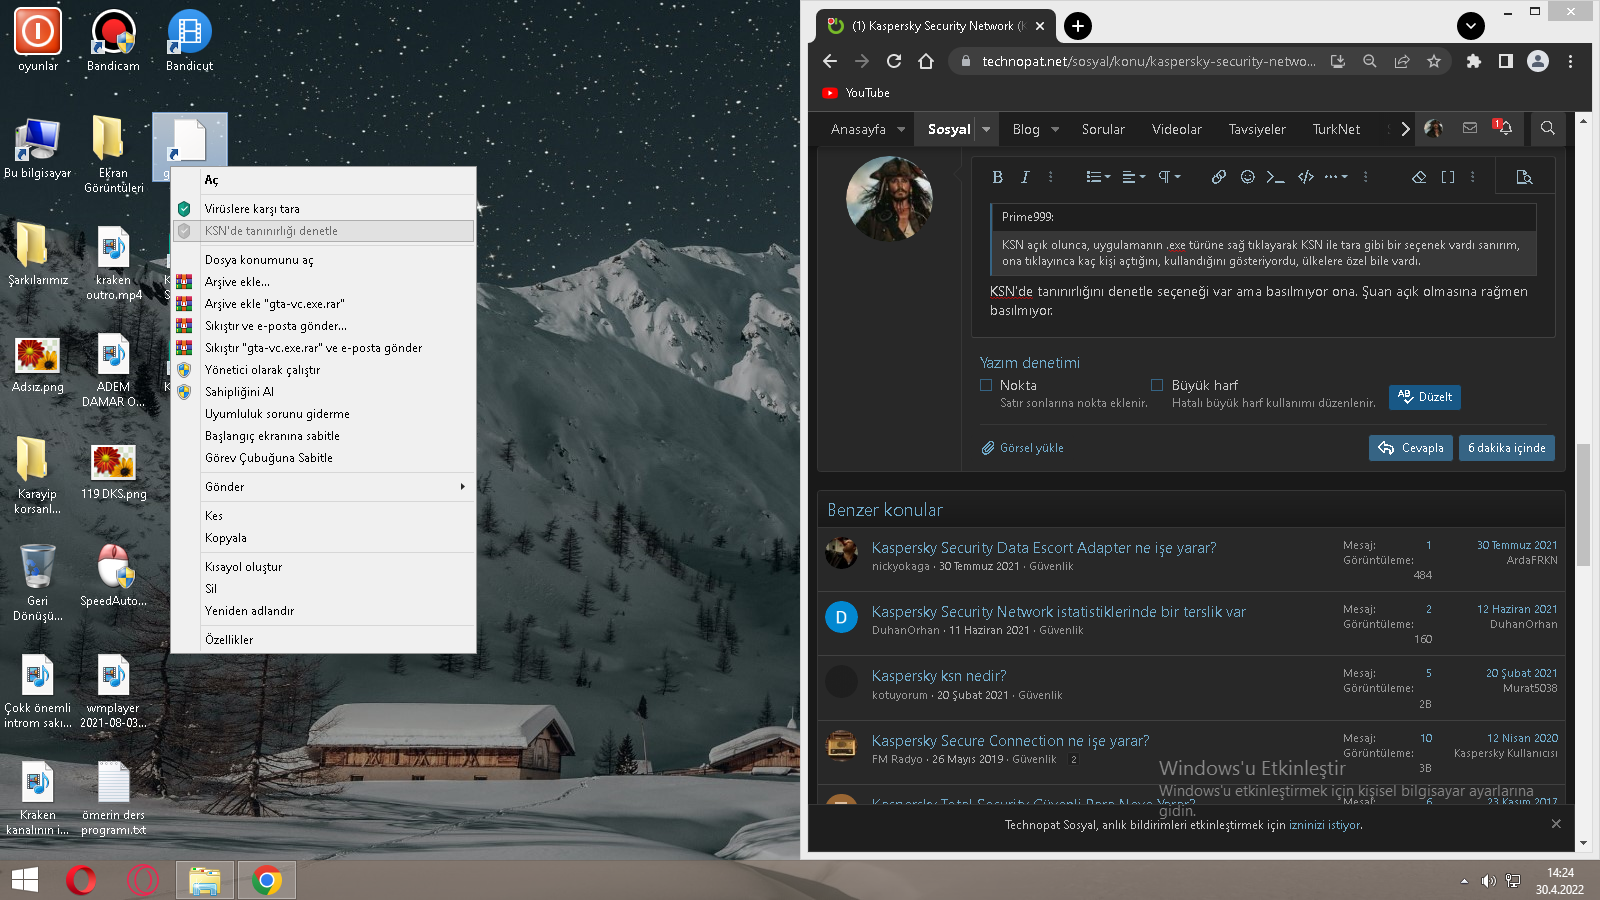Click 'Arşive ekle "gta-vc.exe.rar"' in the context menu
Image resolution: width=1600 pixels, height=900 pixels.
[x=323, y=304]
